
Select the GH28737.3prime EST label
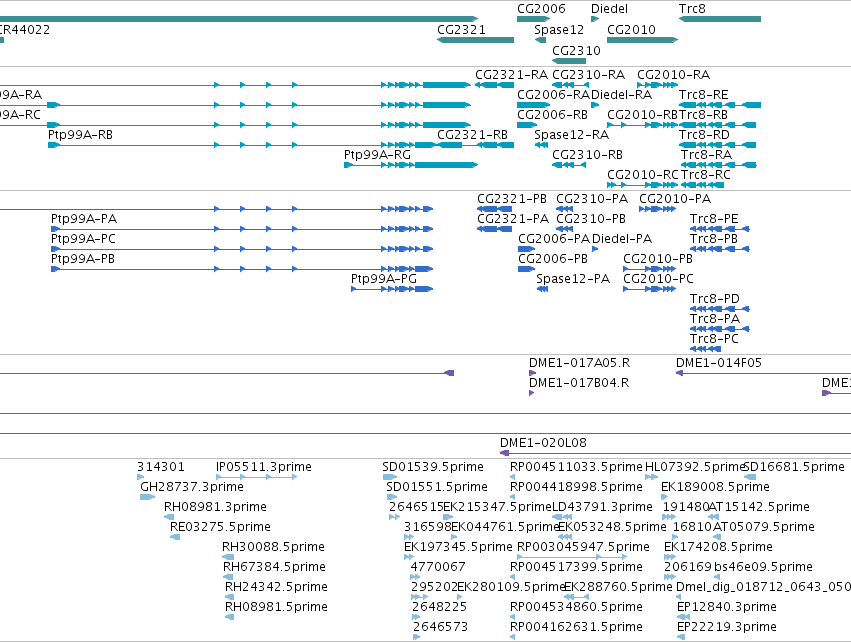click(x=192, y=487)
